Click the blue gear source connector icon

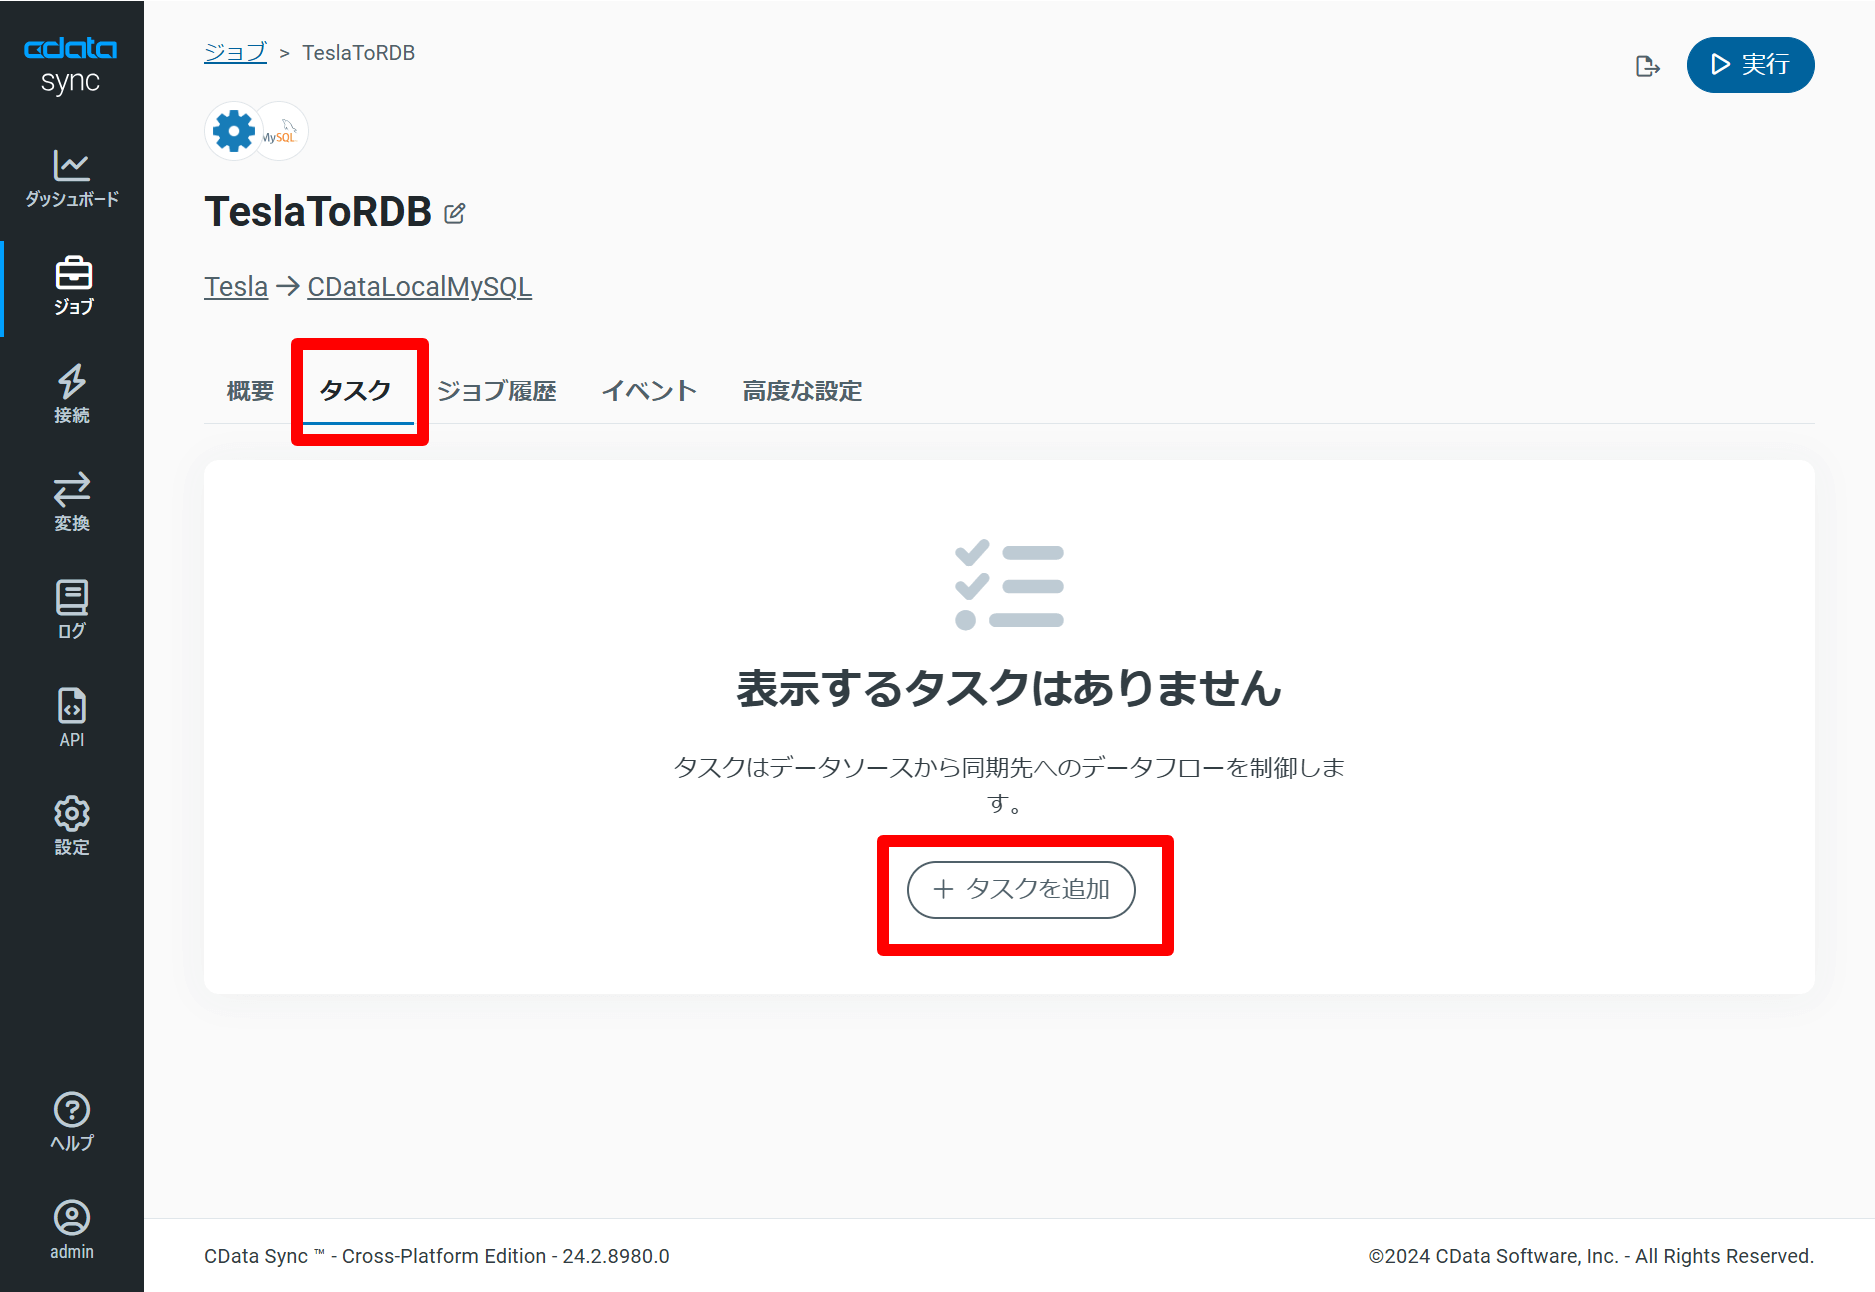click(x=234, y=131)
